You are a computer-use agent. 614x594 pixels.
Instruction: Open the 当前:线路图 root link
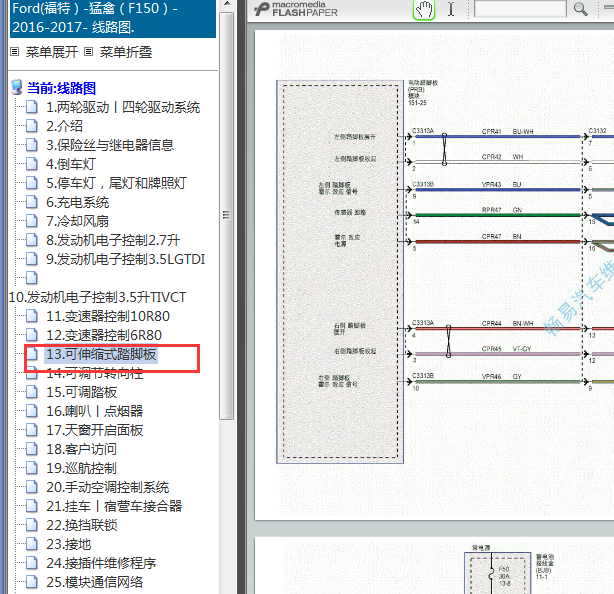(x=61, y=88)
